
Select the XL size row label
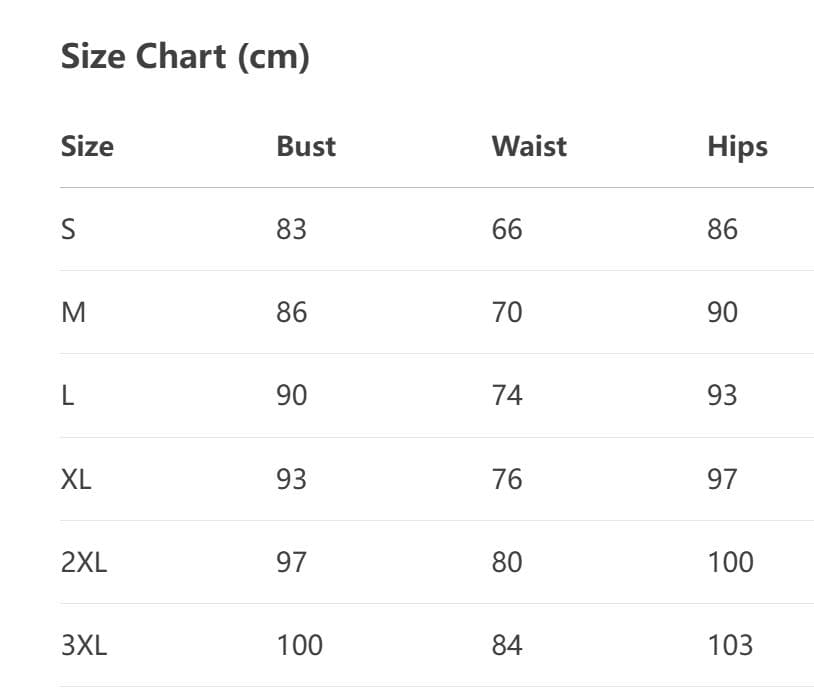tap(76, 479)
